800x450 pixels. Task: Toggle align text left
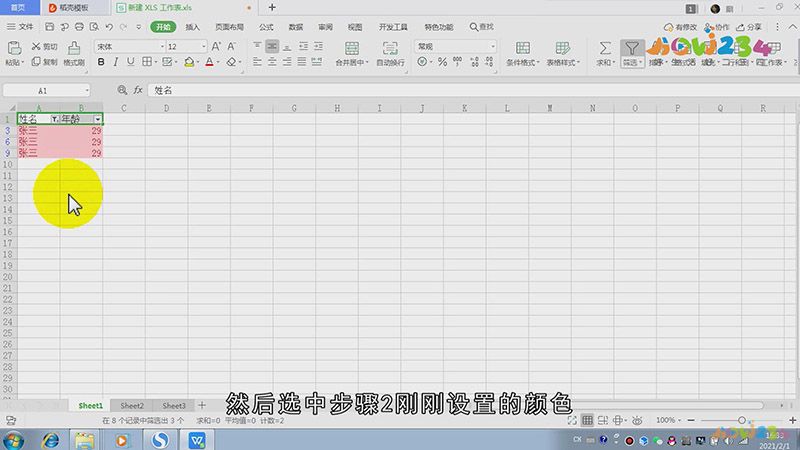pos(257,62)
